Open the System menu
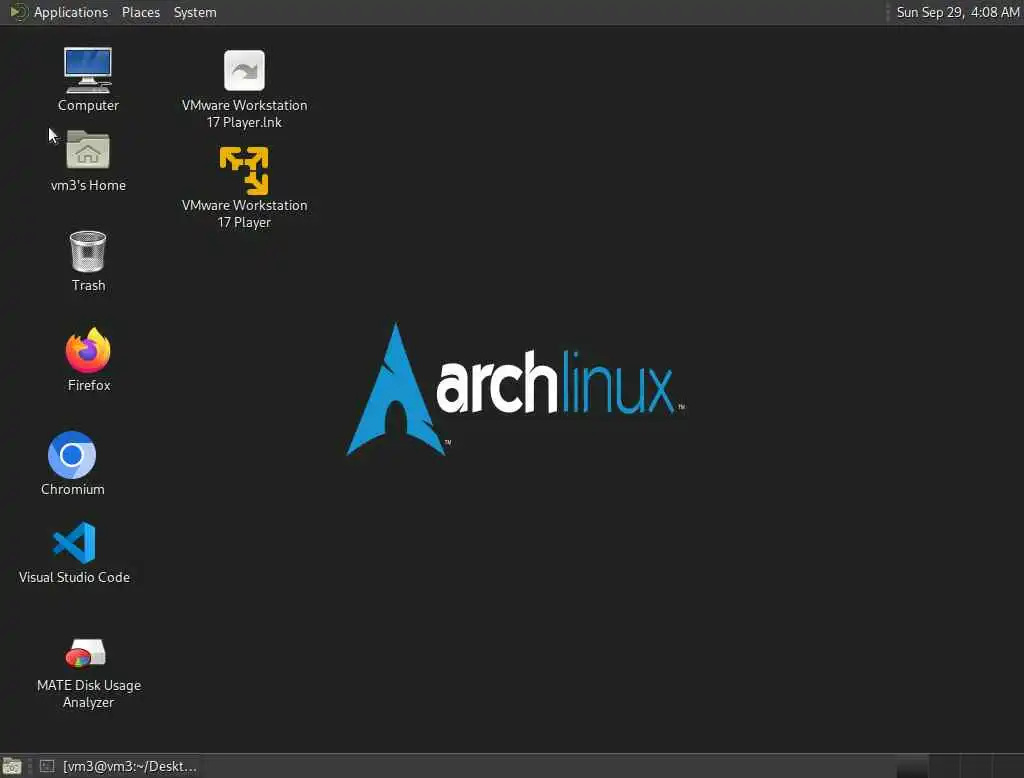The width and height of the screenshot is (1024, 778). click(195, 12)
